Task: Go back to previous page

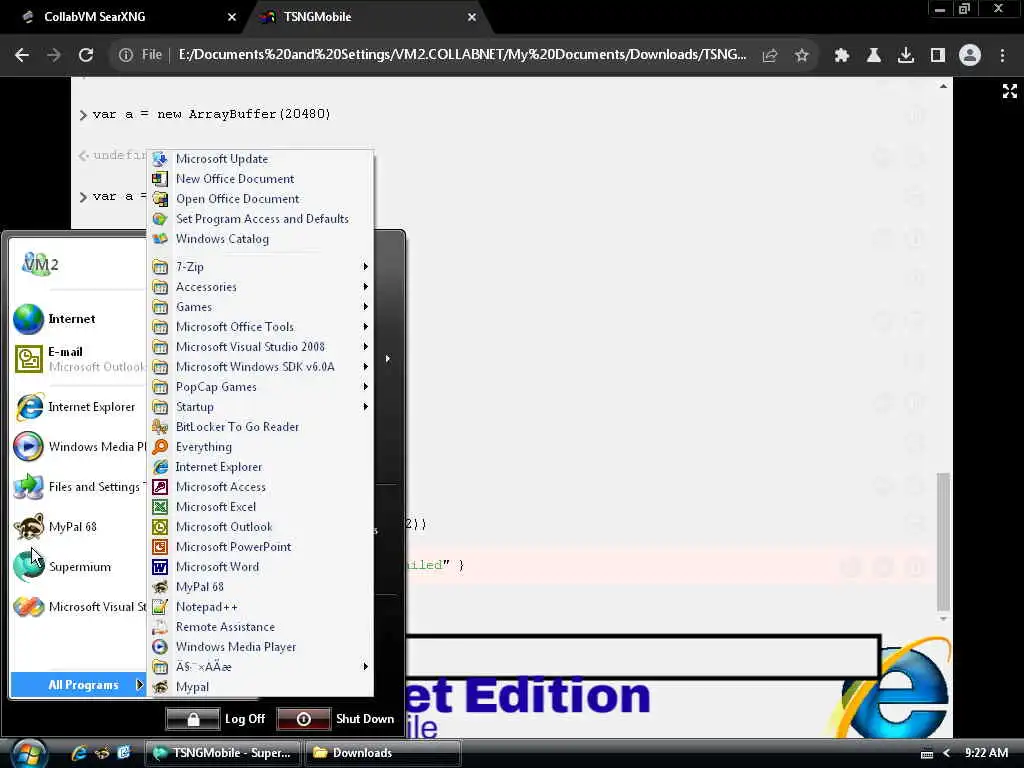Action: click(x=22, y=56)
